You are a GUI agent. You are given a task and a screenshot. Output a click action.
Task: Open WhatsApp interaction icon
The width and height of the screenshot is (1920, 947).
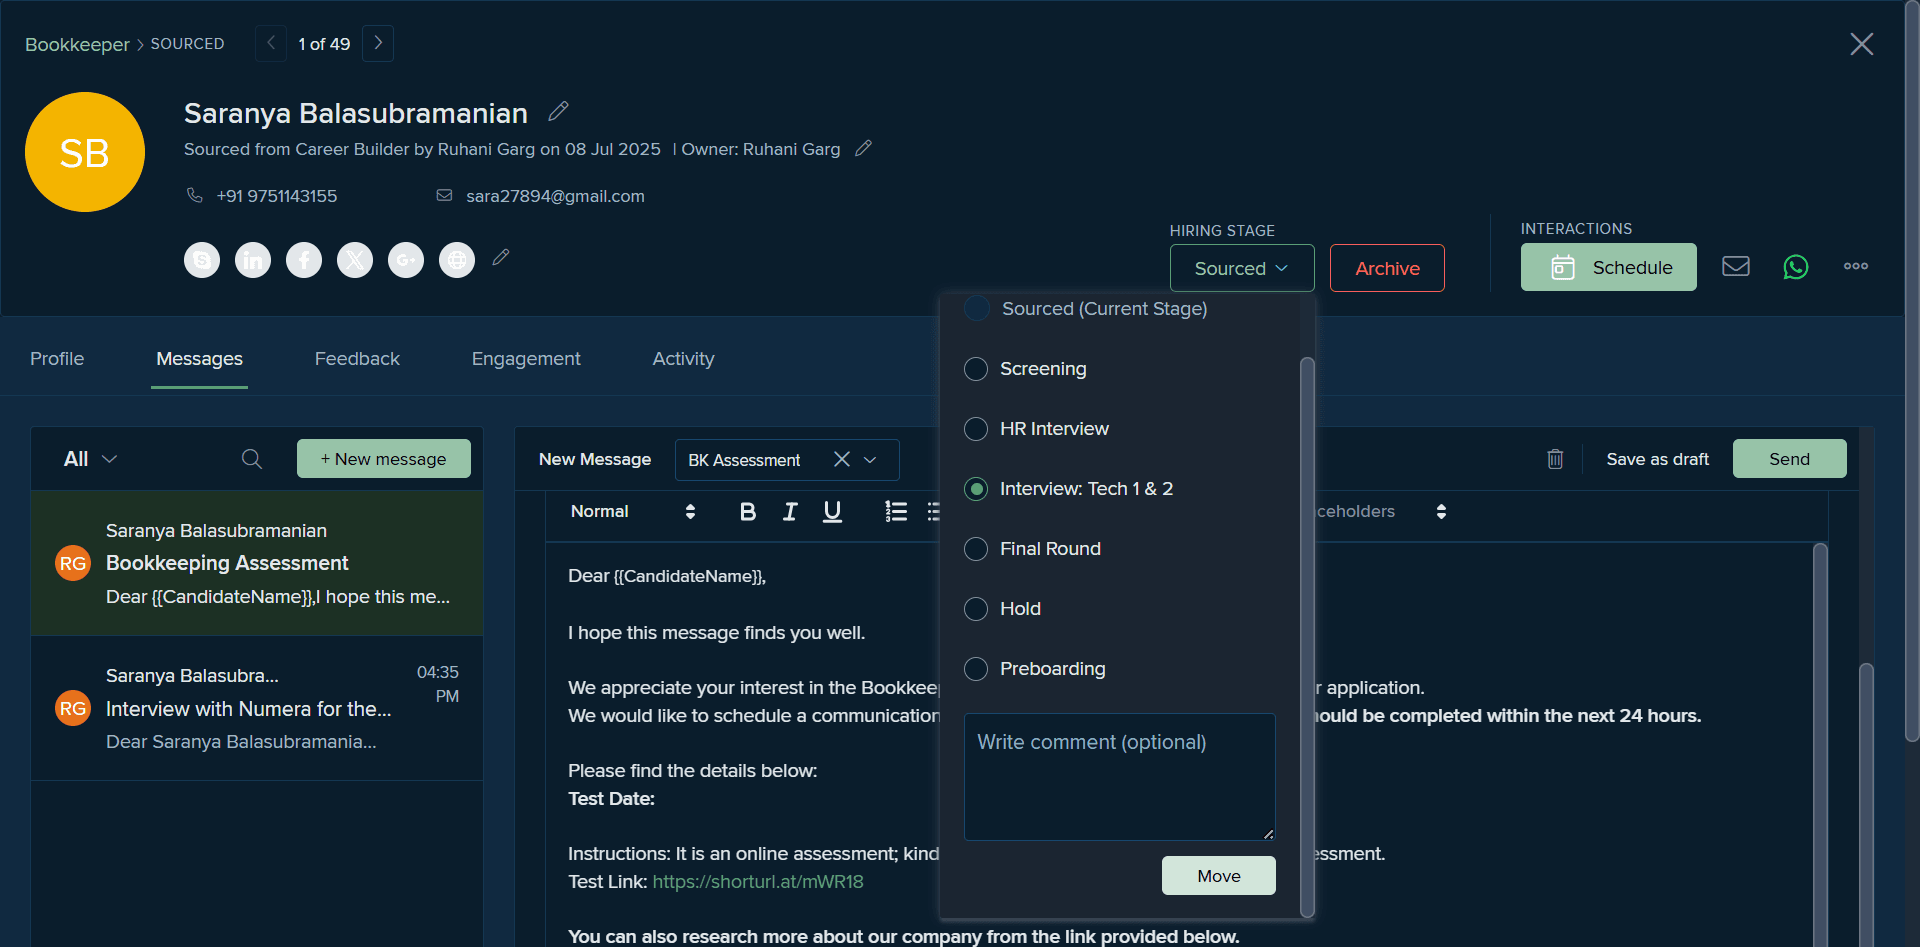[x=1796, y=267]
